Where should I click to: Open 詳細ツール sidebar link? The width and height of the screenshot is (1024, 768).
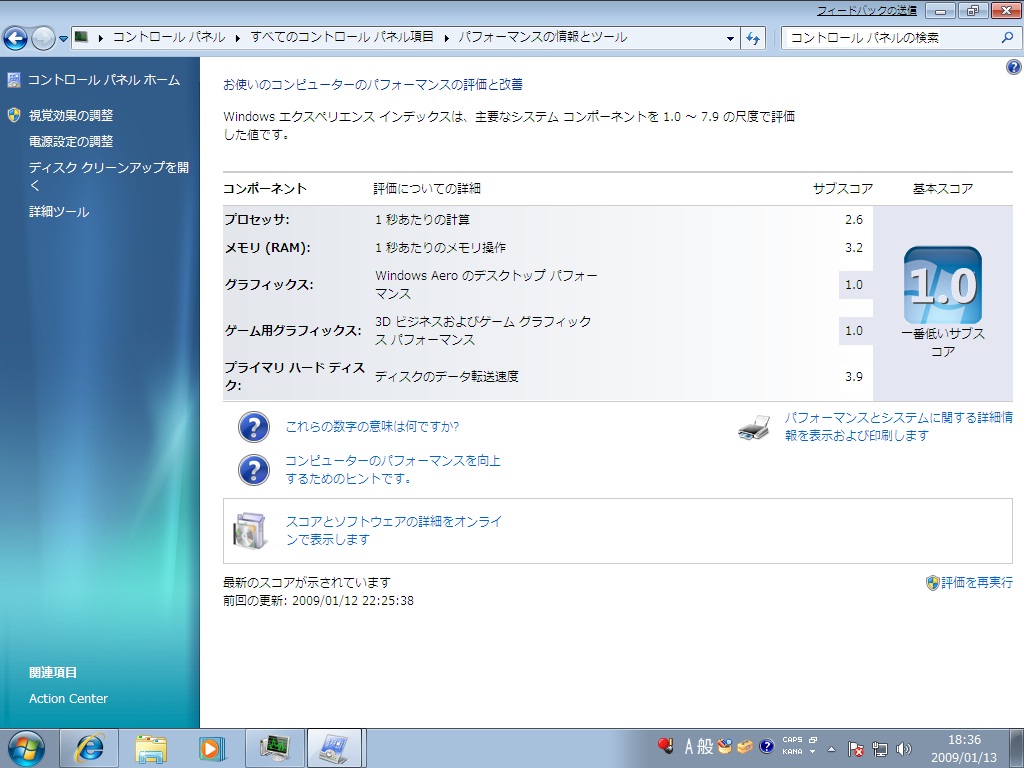tap(59, 212)
